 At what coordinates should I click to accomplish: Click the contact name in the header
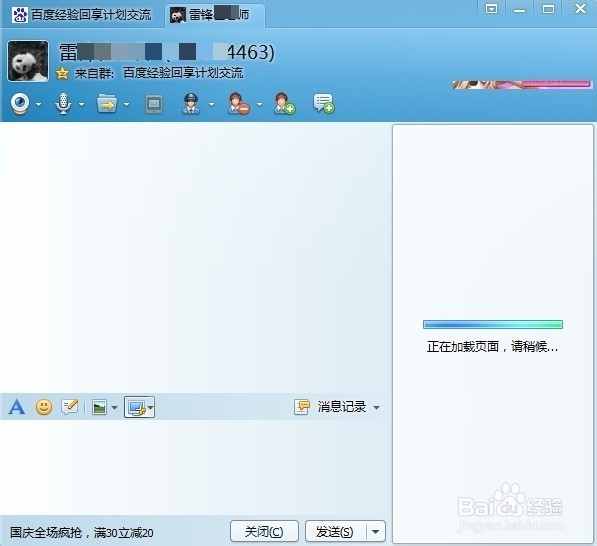(166, 52)
